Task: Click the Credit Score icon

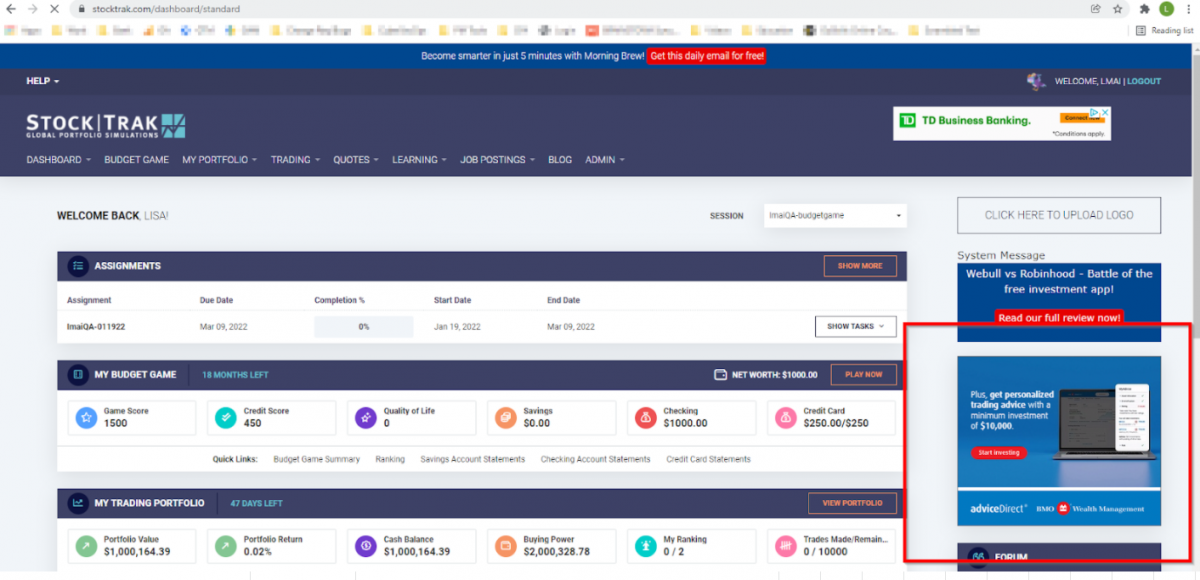Action: point(225,417)
